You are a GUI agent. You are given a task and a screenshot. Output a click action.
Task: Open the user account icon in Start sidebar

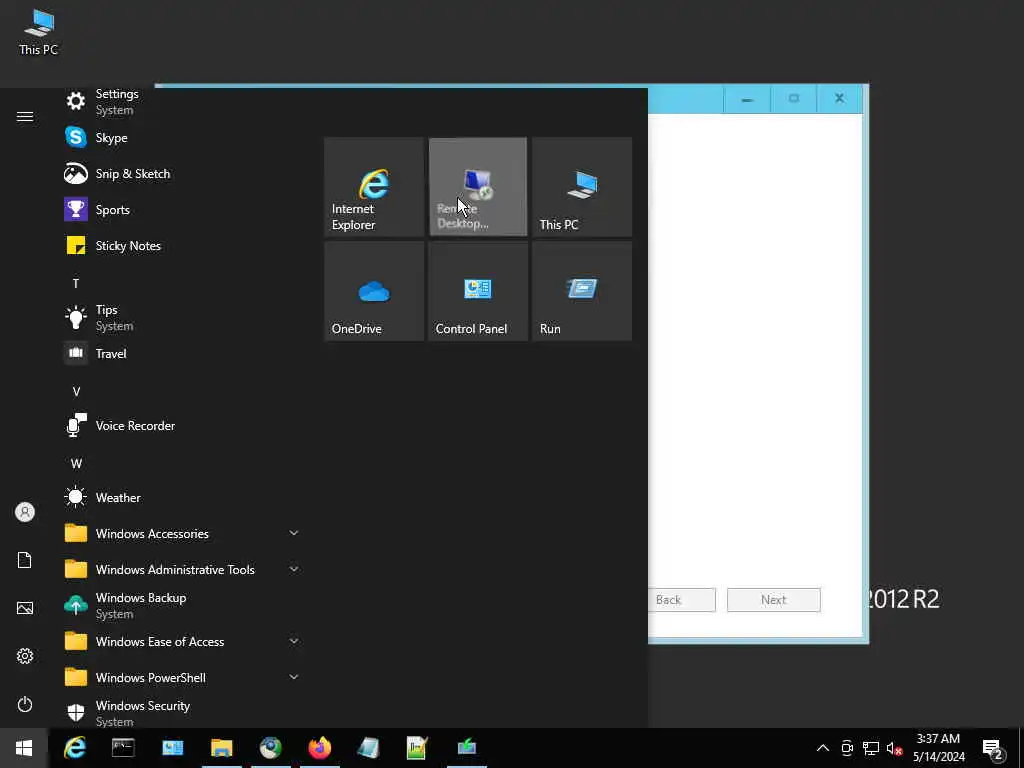pyautogui.click(x=25, y=512)
